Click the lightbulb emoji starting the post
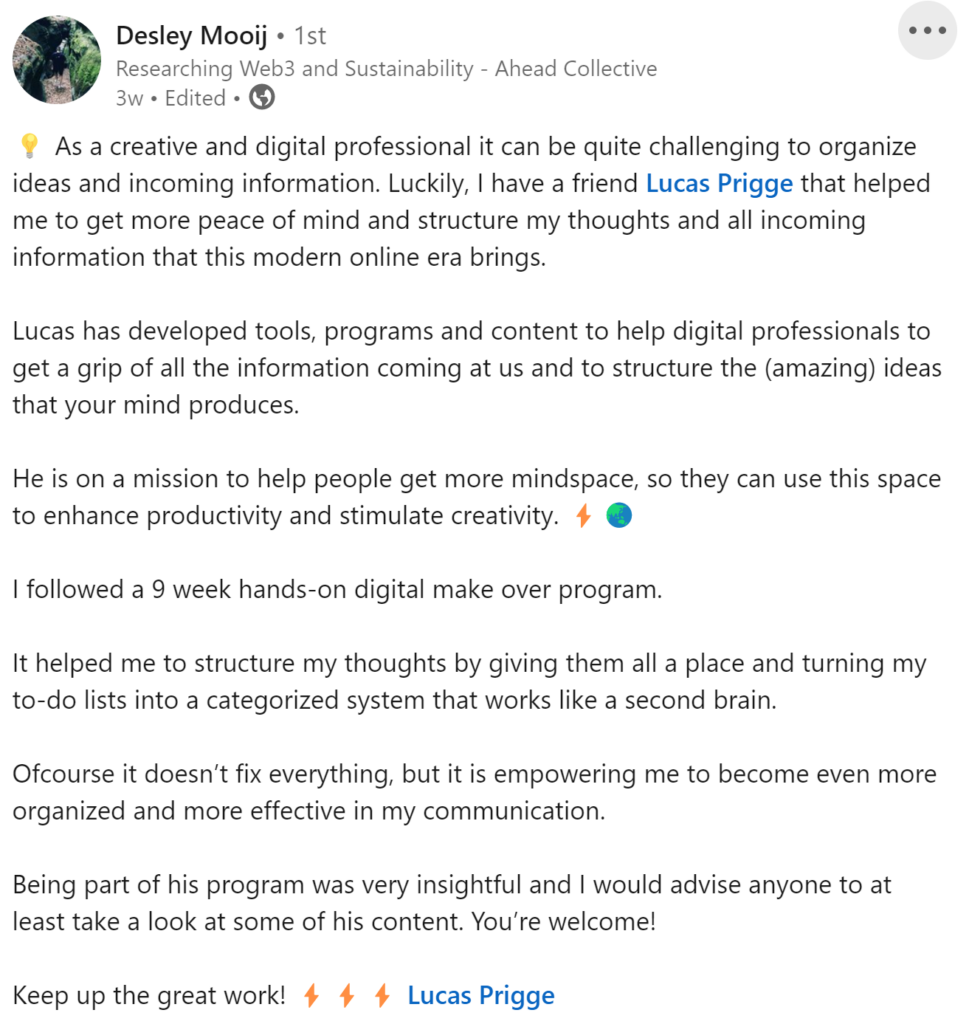Viewport: 969px width, 1024px height. point(29,146)
